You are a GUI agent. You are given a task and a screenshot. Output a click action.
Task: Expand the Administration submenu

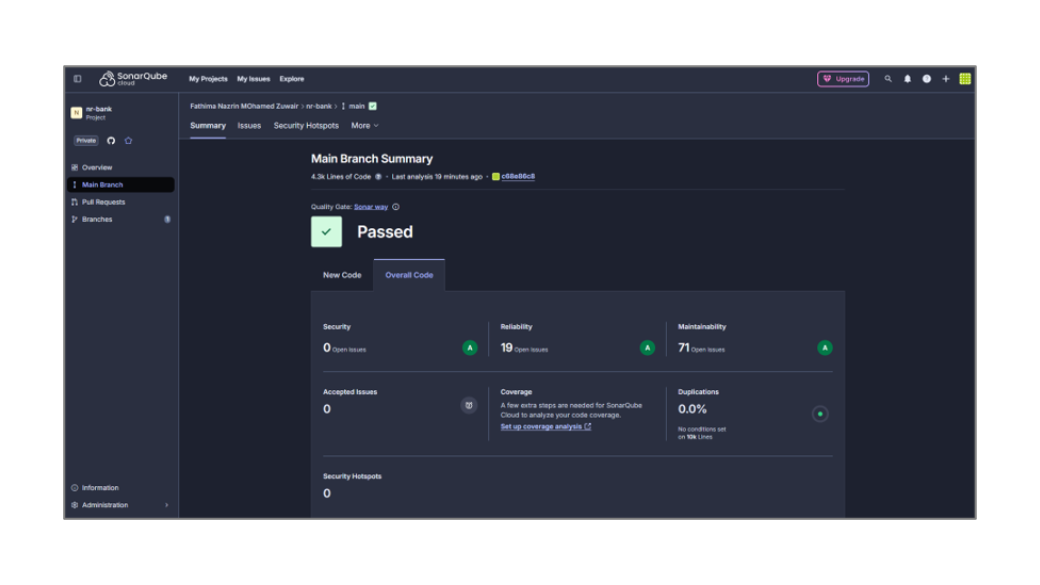click(x=166, y=505)
